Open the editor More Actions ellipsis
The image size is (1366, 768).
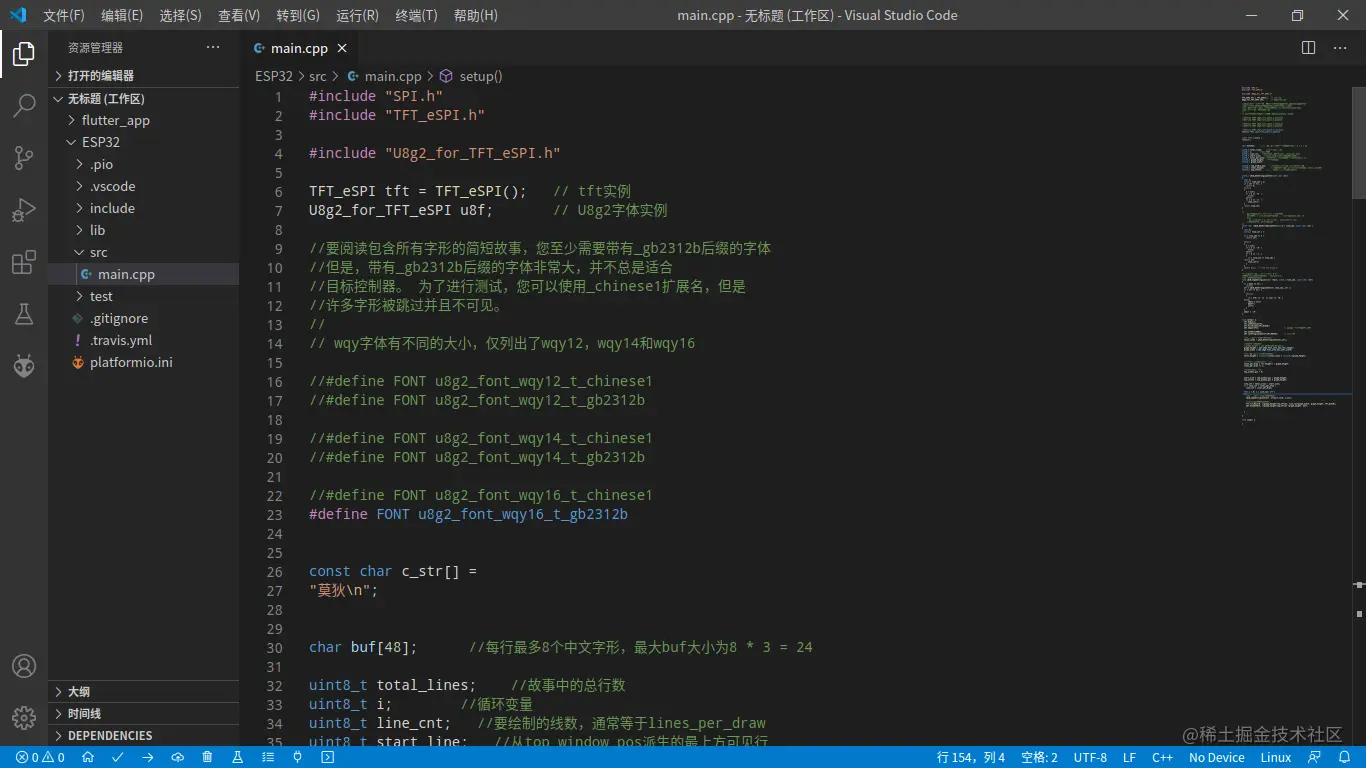coord(1339,48)
